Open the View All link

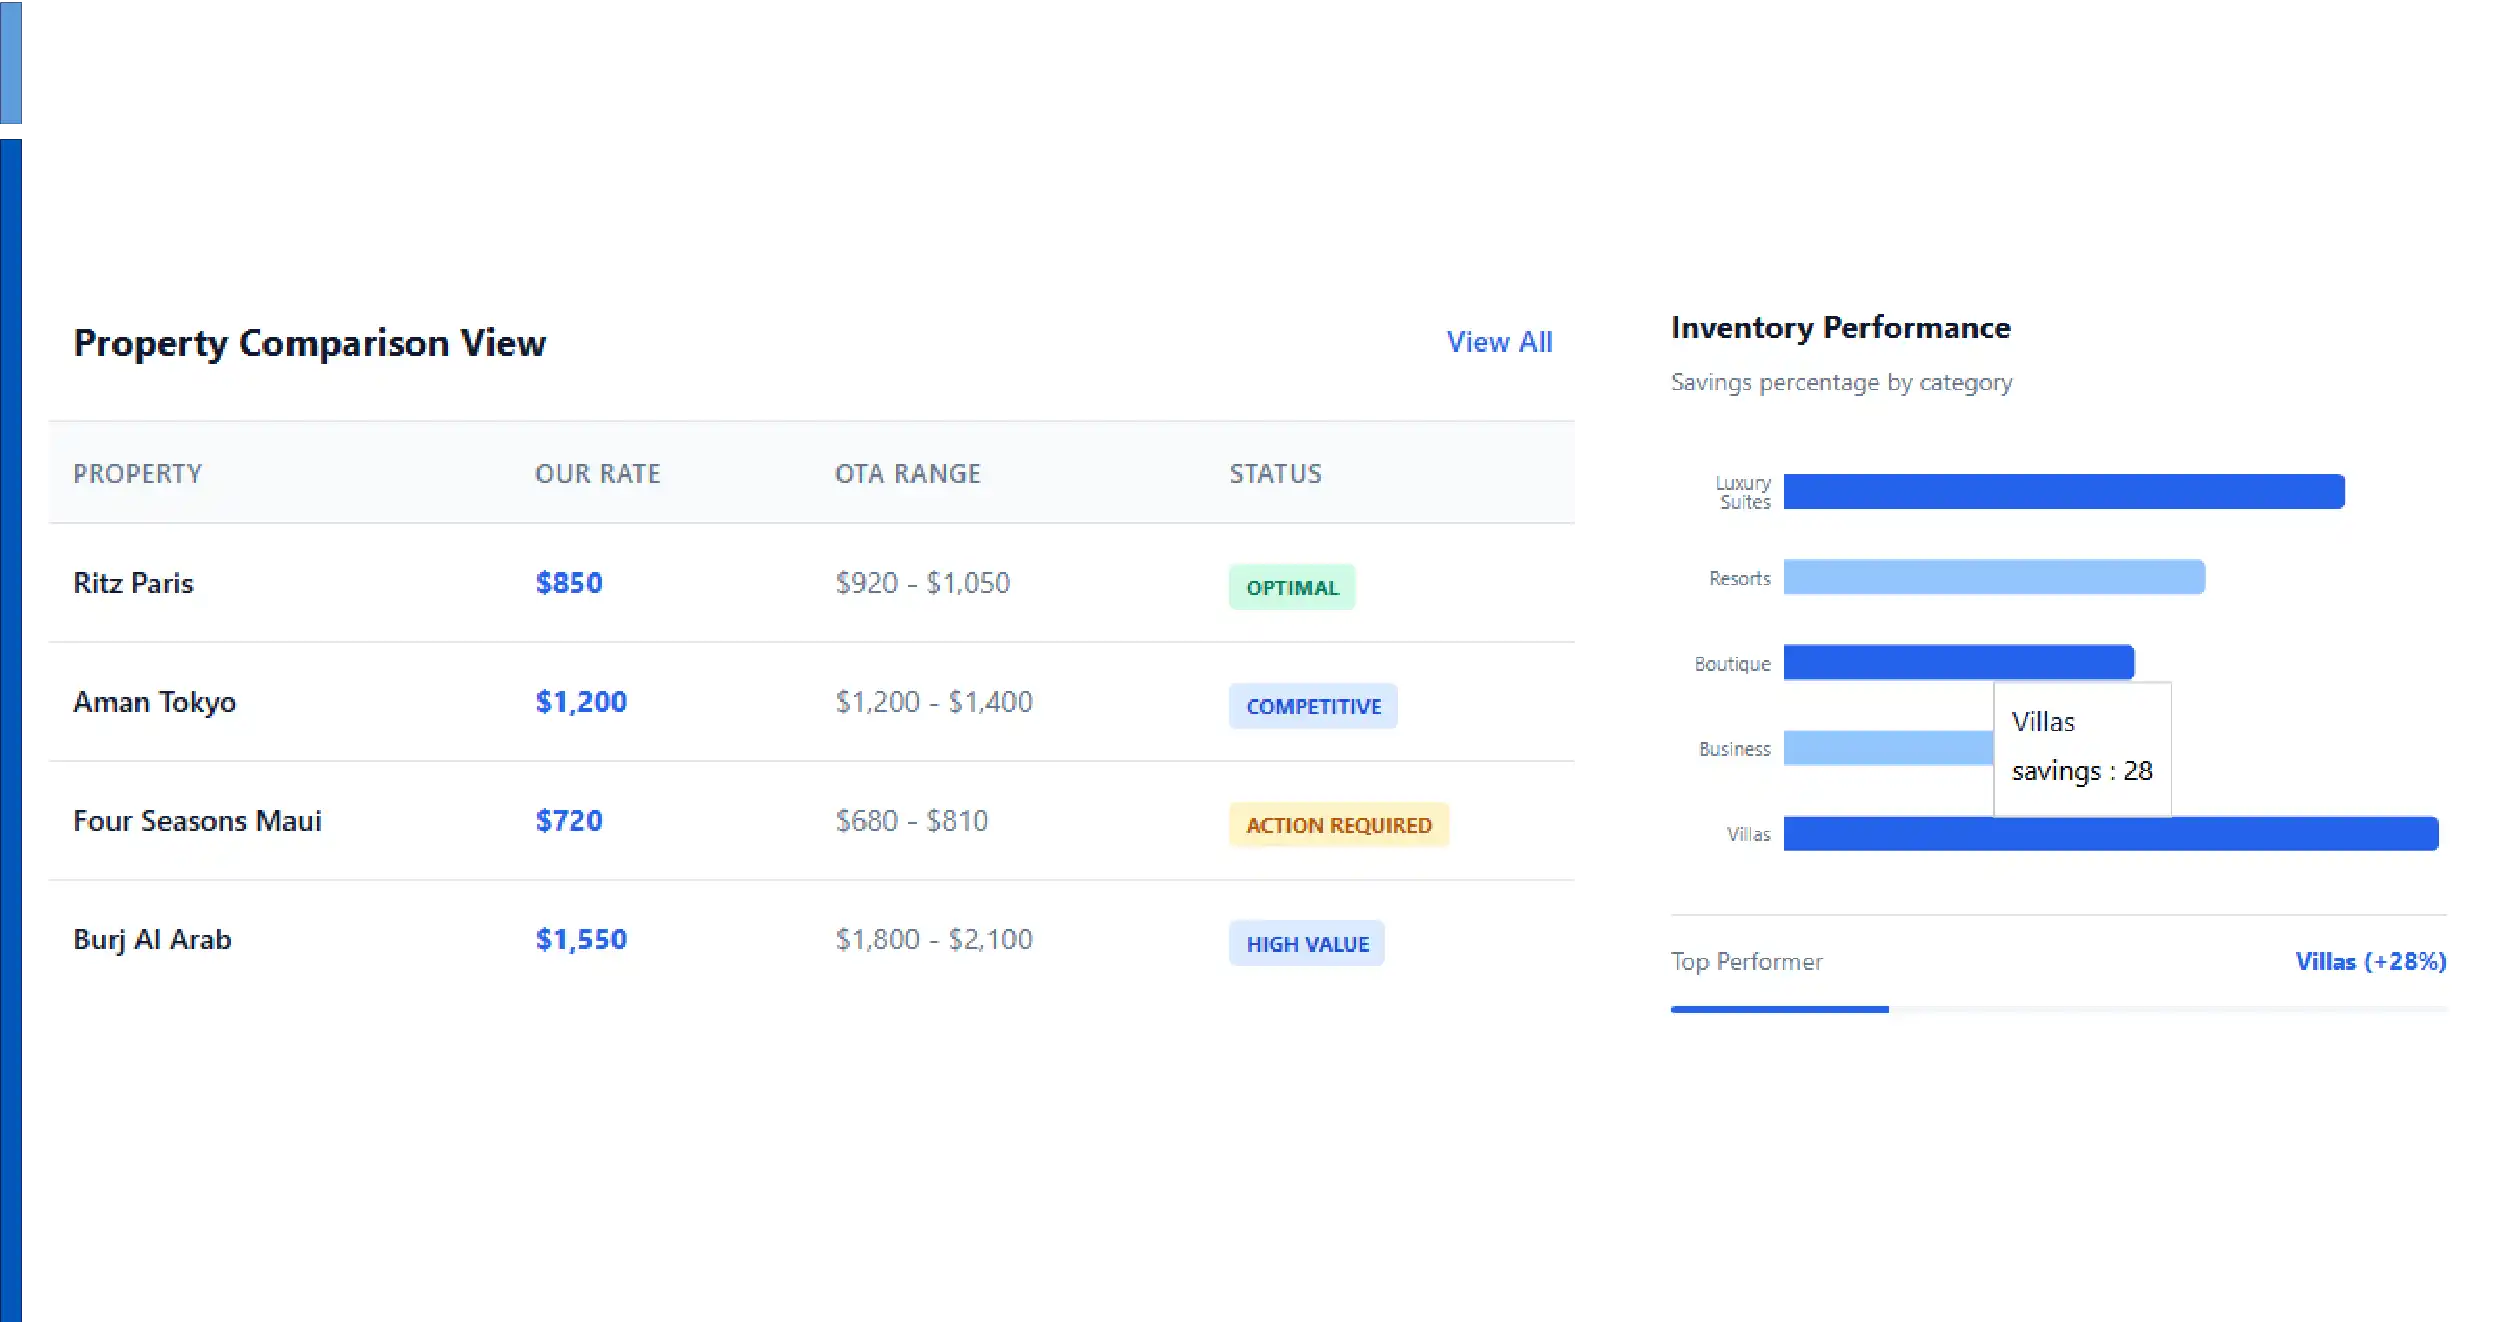(x=1498, y=342)
